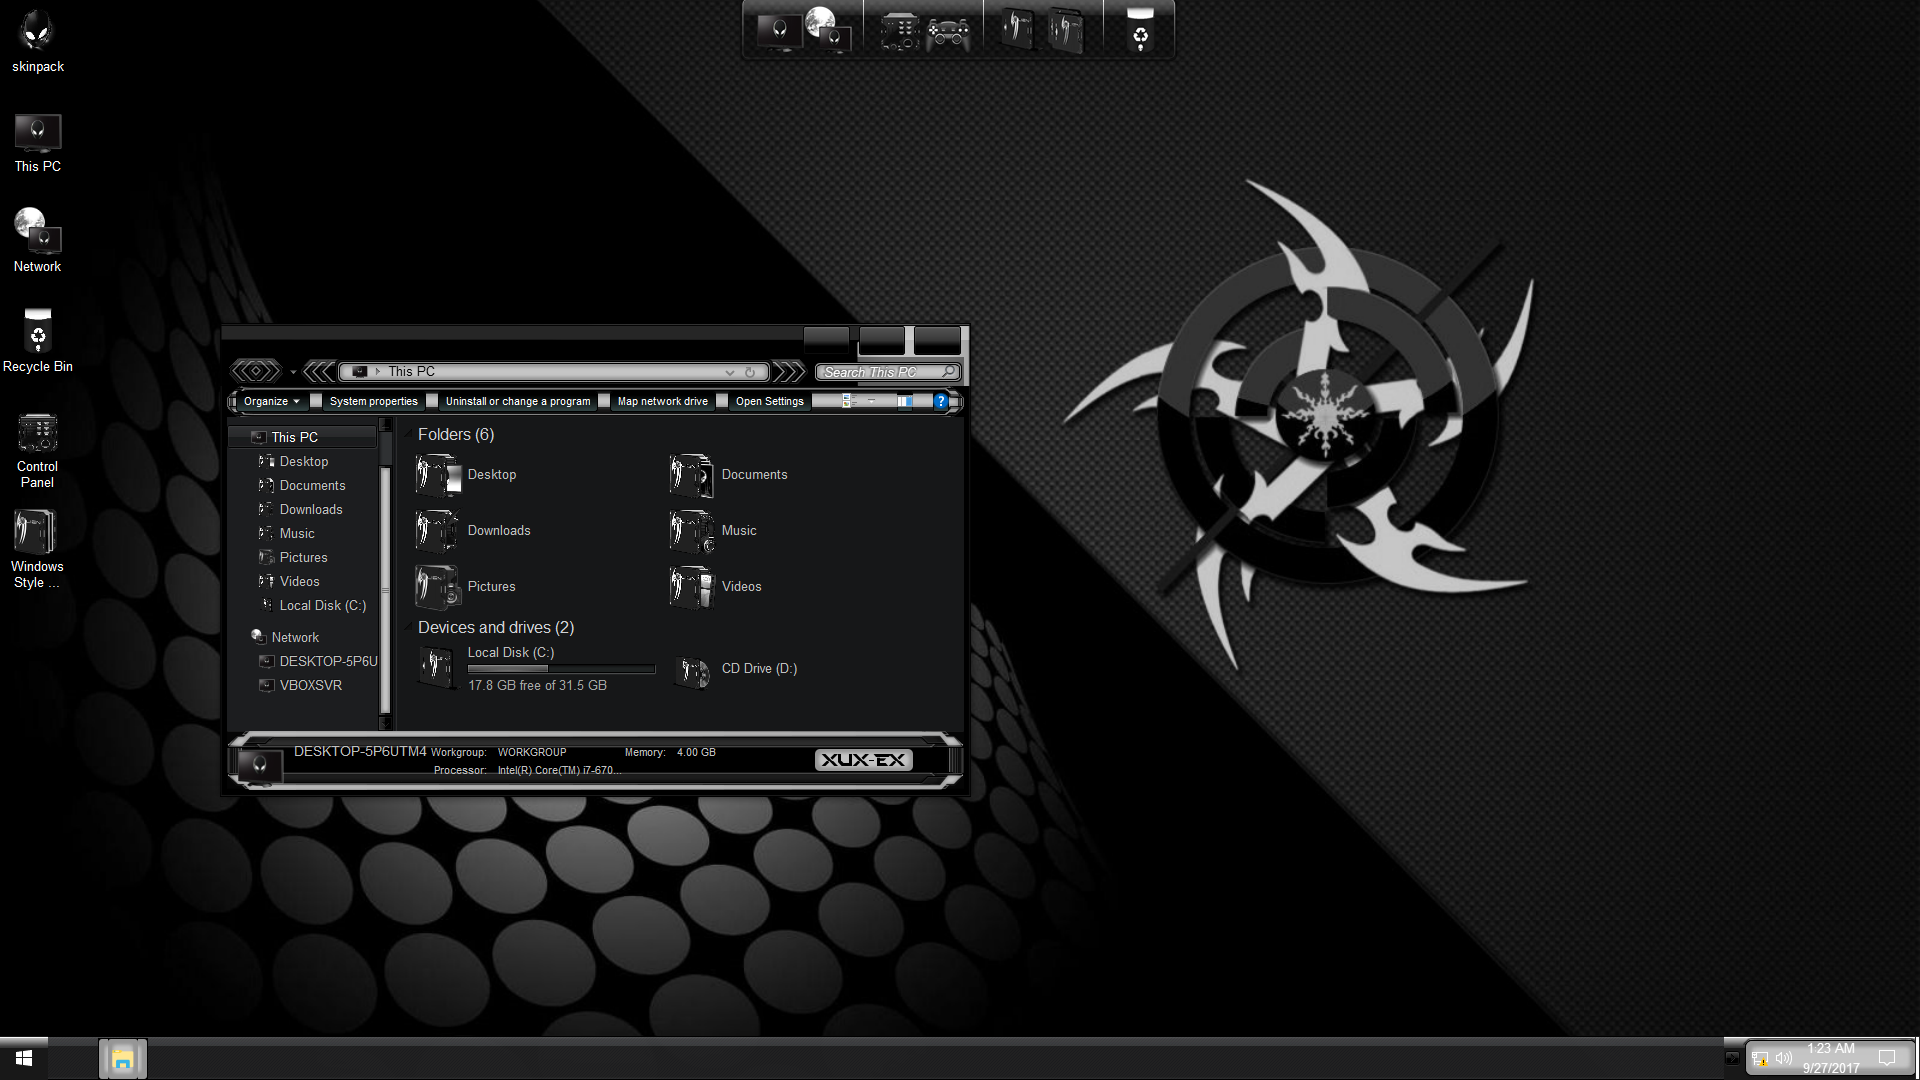1920x1080 pixels.
Task: Click Local Disk (C:) storage usage bar
Action: coord(561,669)
